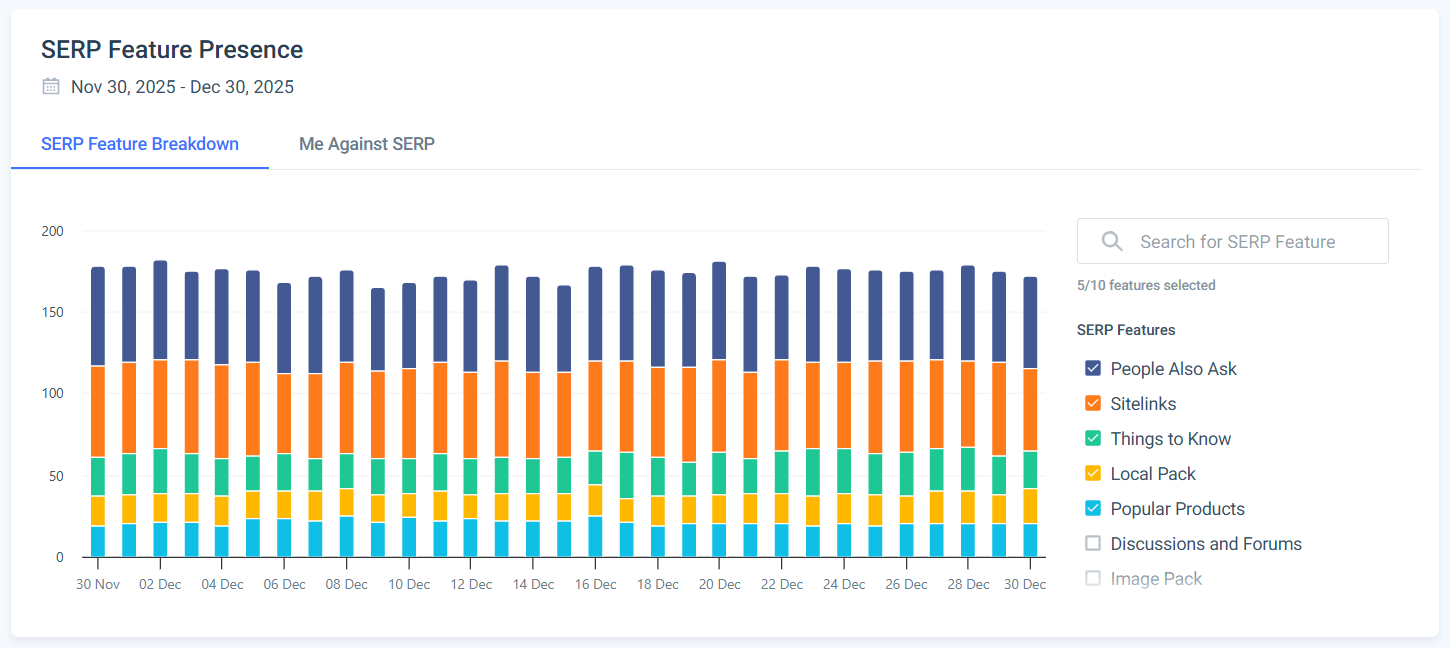Image resolution: width=1450 pixels, height=648 pixels.
Task: Click the disabled Image Pack checkbox icon
Action: click(1092, 578)
